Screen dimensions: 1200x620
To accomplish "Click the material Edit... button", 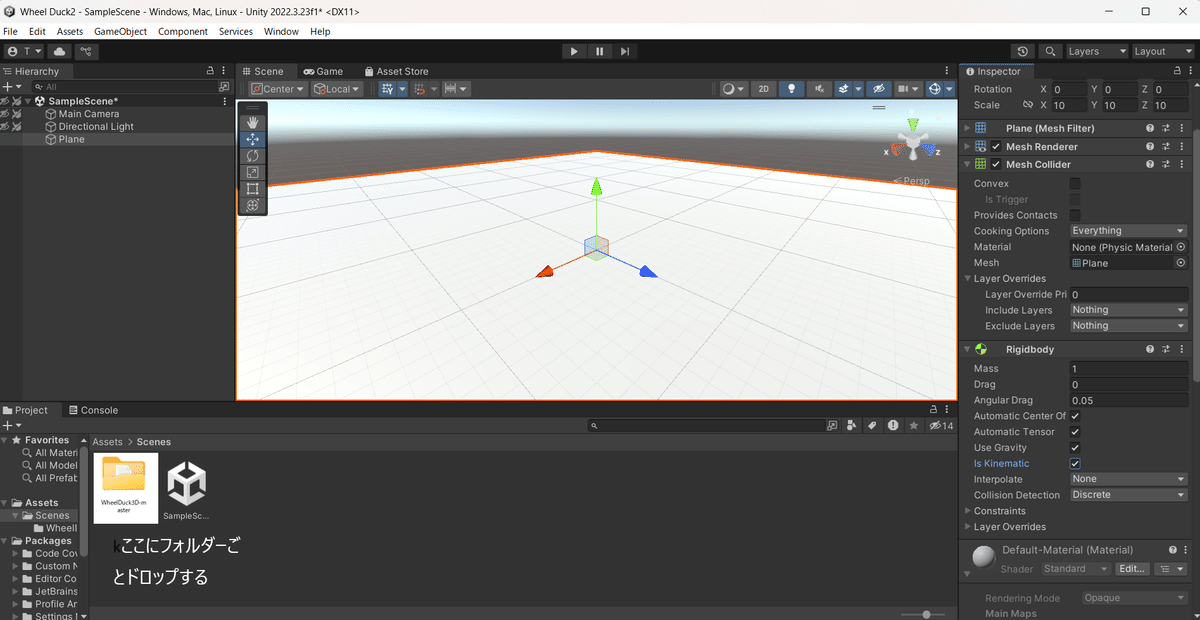I will pos(1132,569).
